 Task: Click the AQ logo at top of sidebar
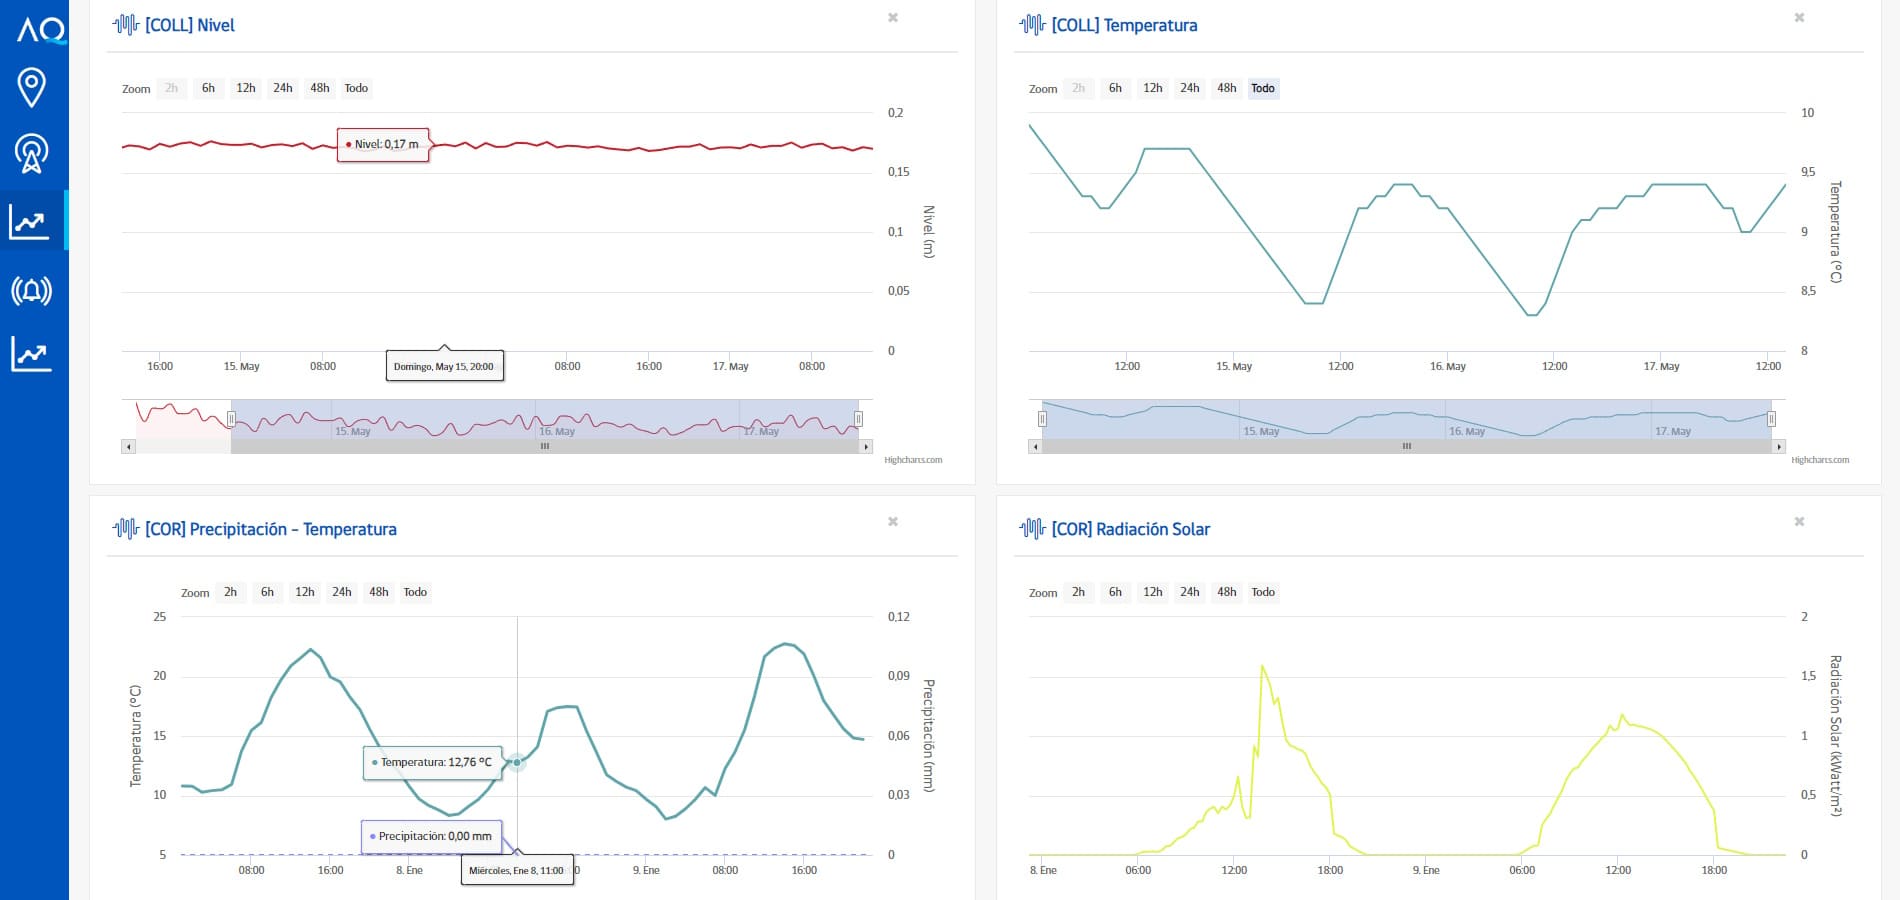pyautogui.click(x=41, y=30)
